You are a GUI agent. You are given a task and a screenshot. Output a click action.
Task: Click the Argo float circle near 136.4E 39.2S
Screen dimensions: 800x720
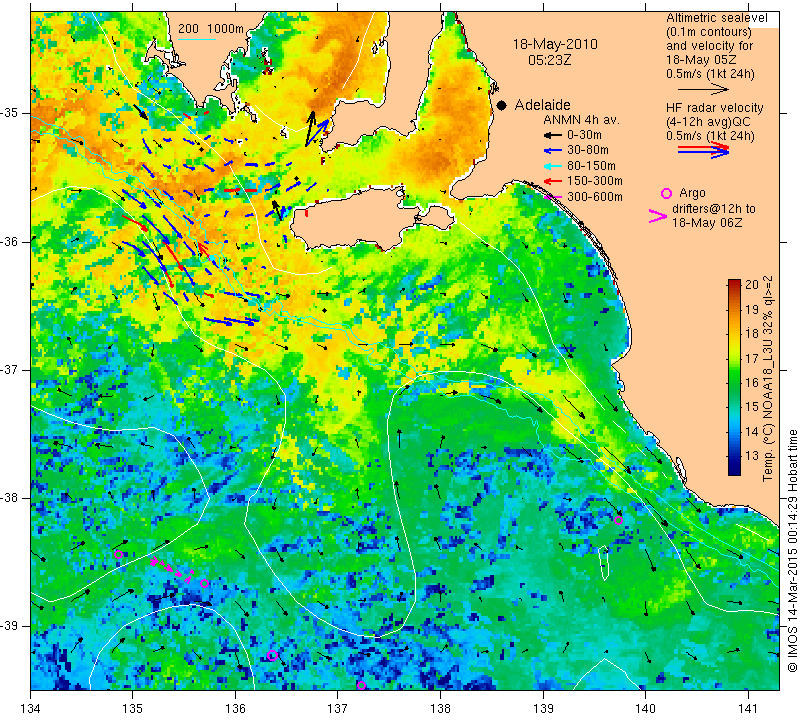pos(272,656)
